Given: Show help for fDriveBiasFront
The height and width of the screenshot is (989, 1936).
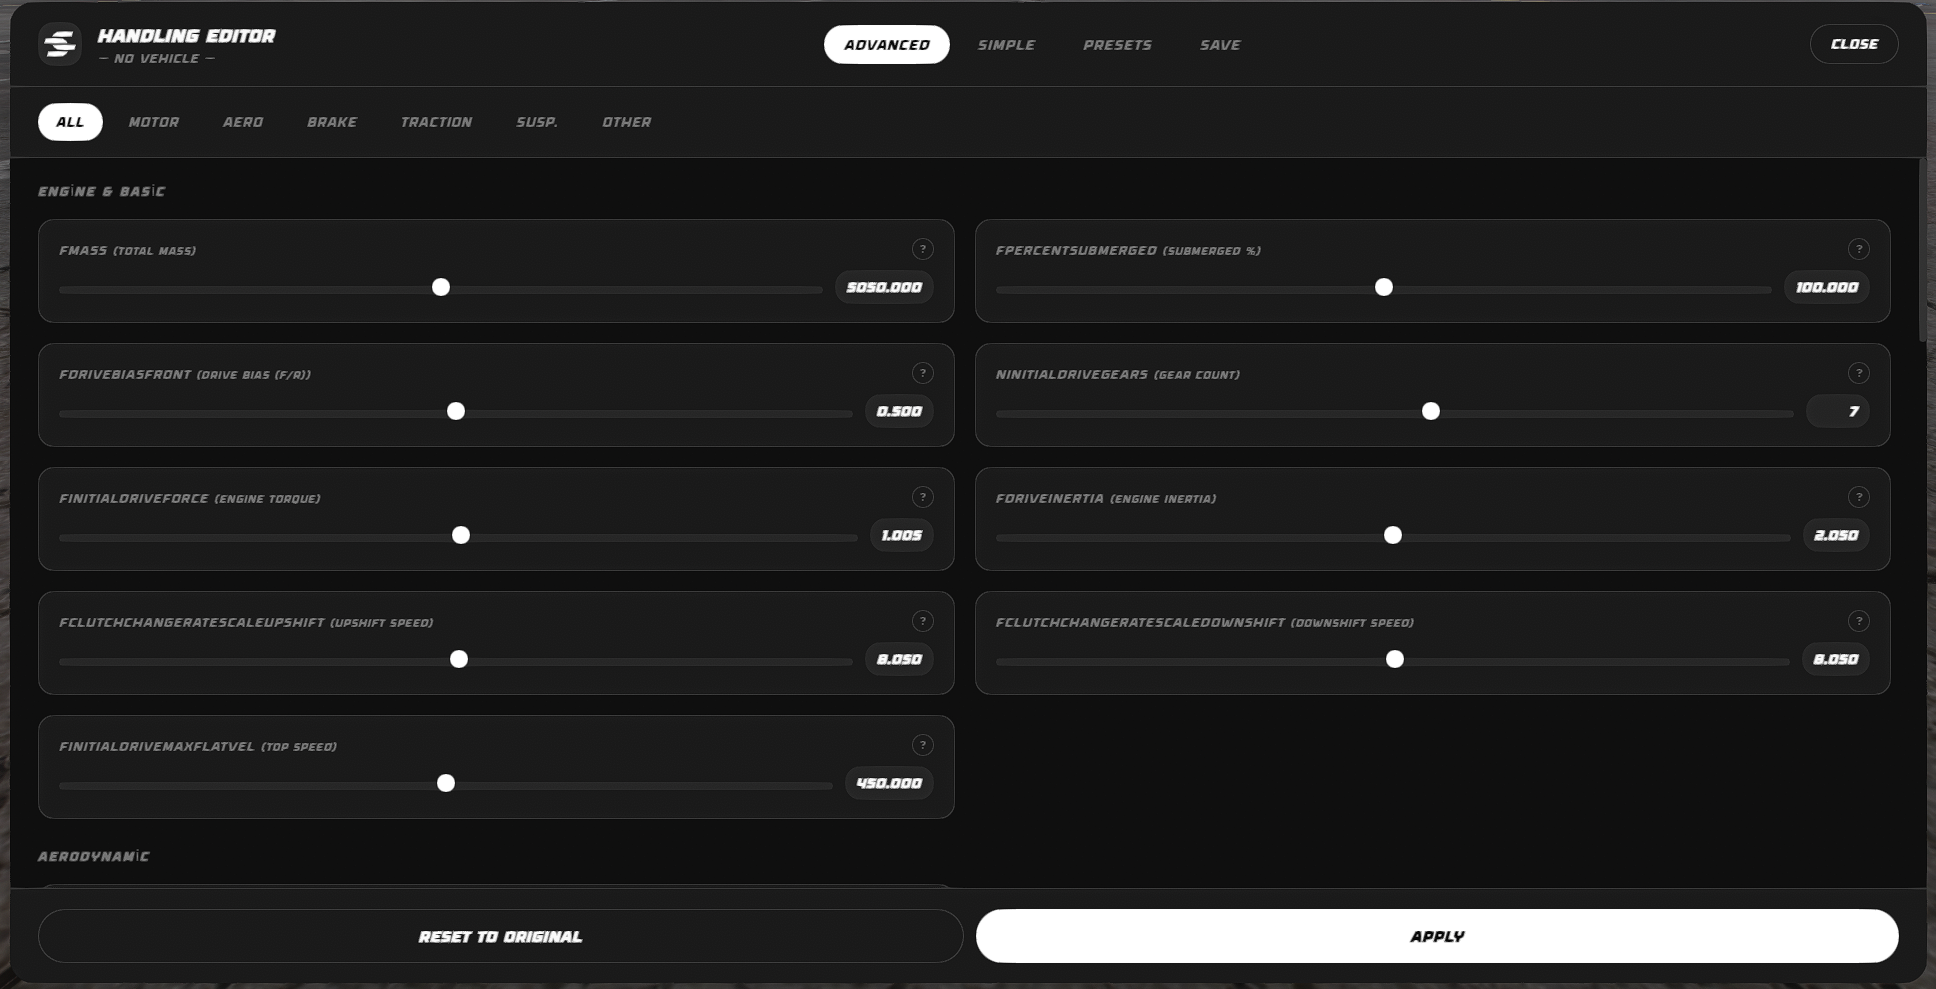Looking at the screenshot, I should coord(923,373).
